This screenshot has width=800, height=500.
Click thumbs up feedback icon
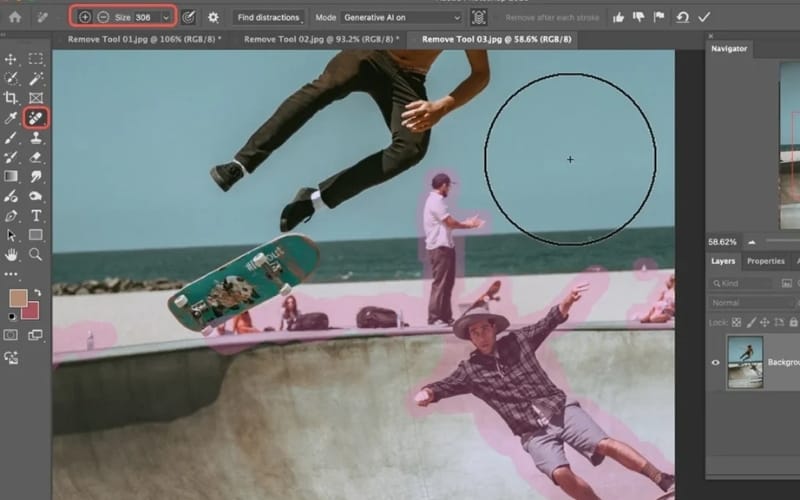coord(618,17)
